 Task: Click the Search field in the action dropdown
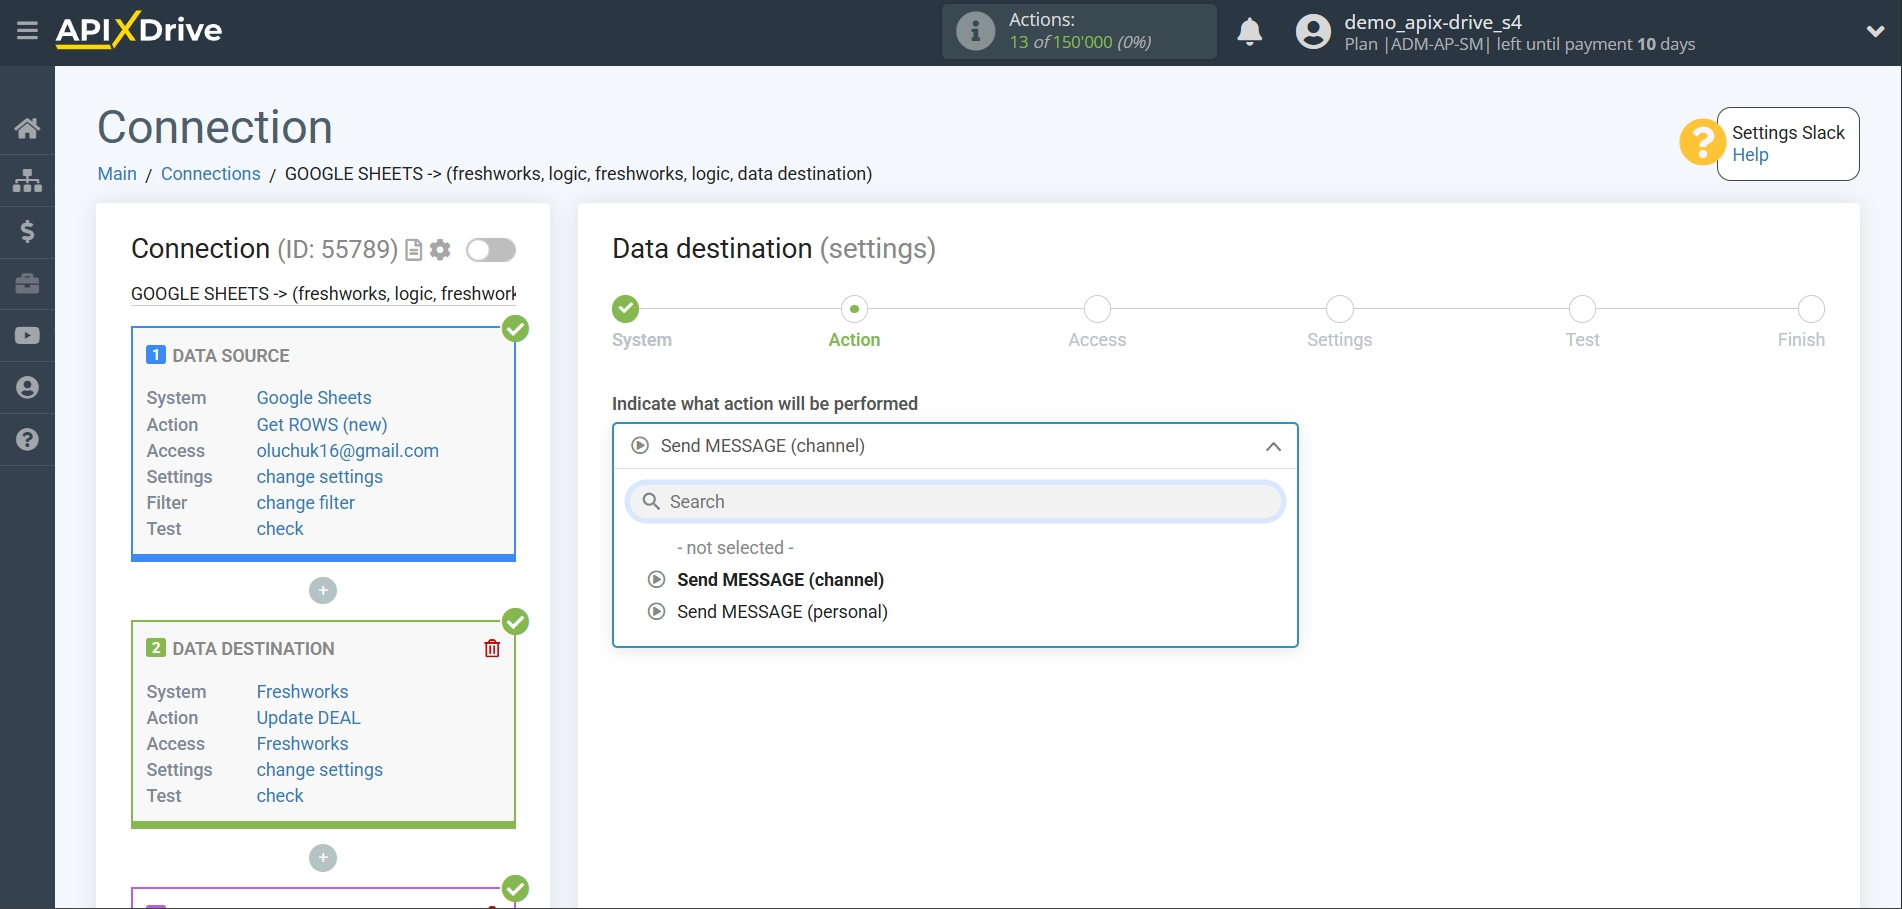[955, 502]
